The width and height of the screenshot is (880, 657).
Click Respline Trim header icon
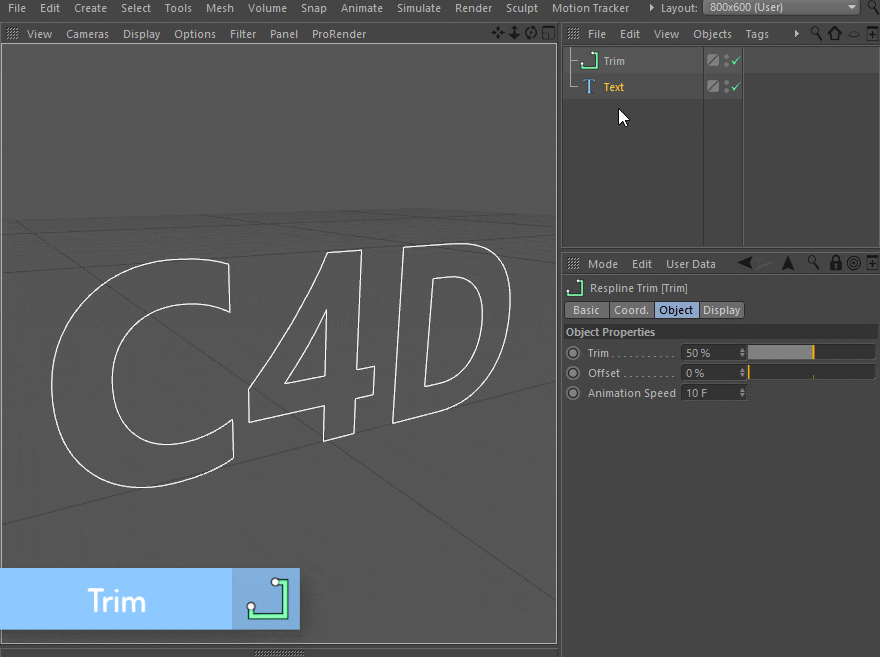click(x=575, y=288)
